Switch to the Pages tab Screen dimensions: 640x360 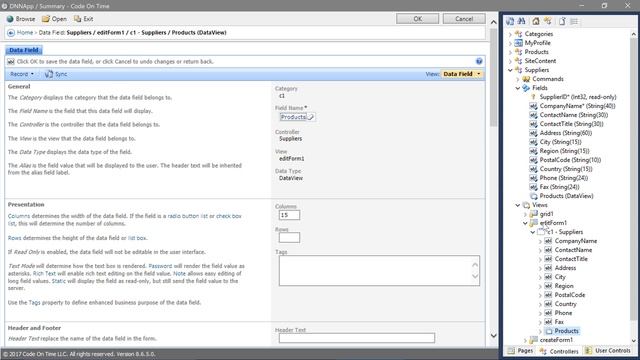click(520, 351)
